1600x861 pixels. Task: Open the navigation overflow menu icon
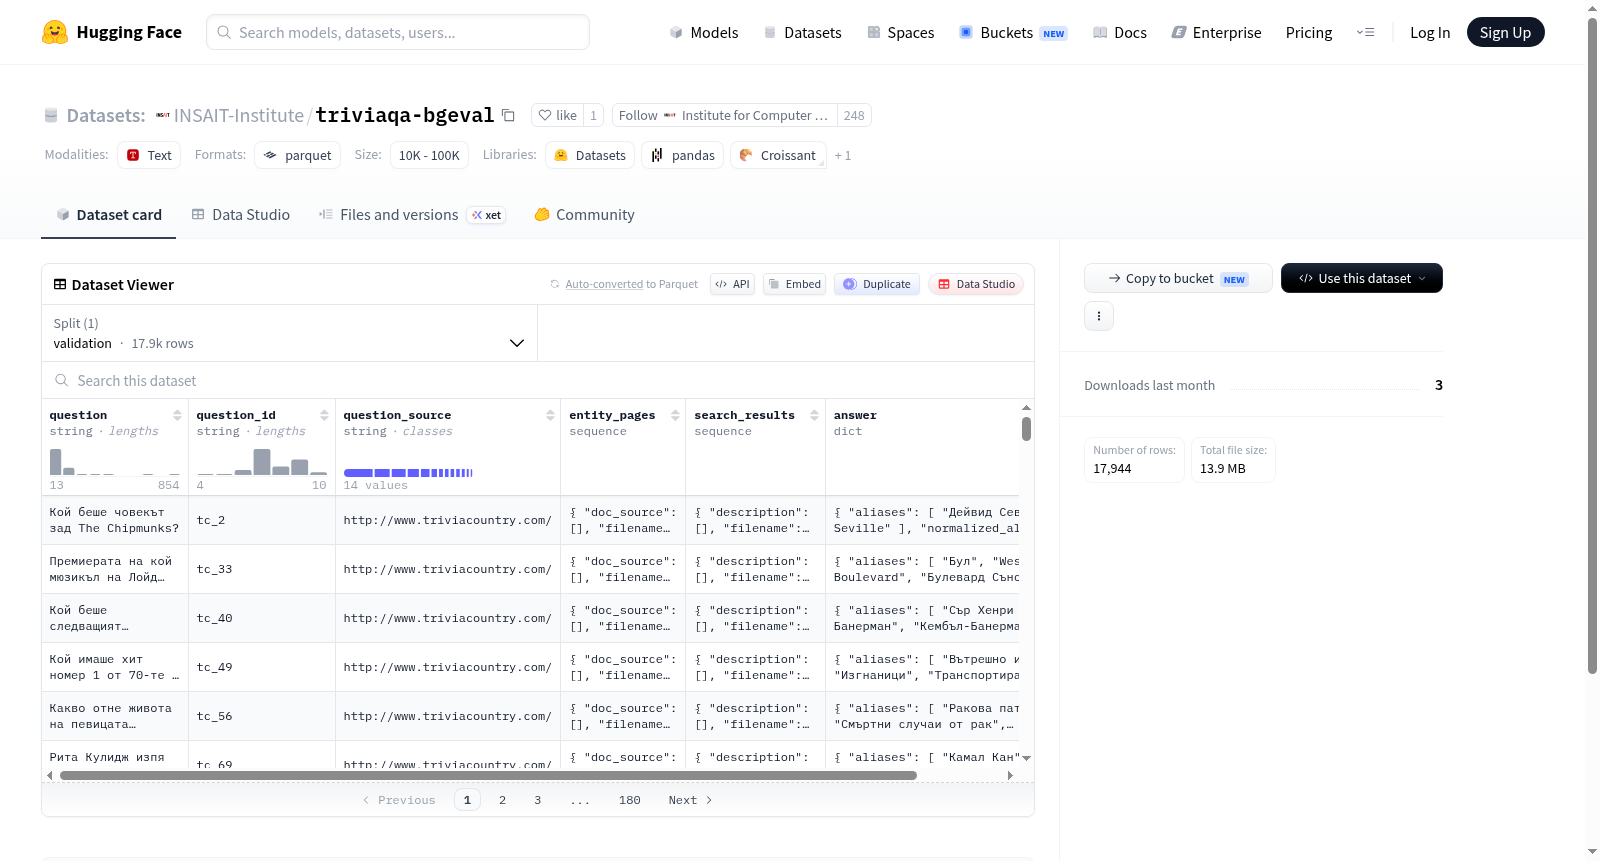point(1365,33)
